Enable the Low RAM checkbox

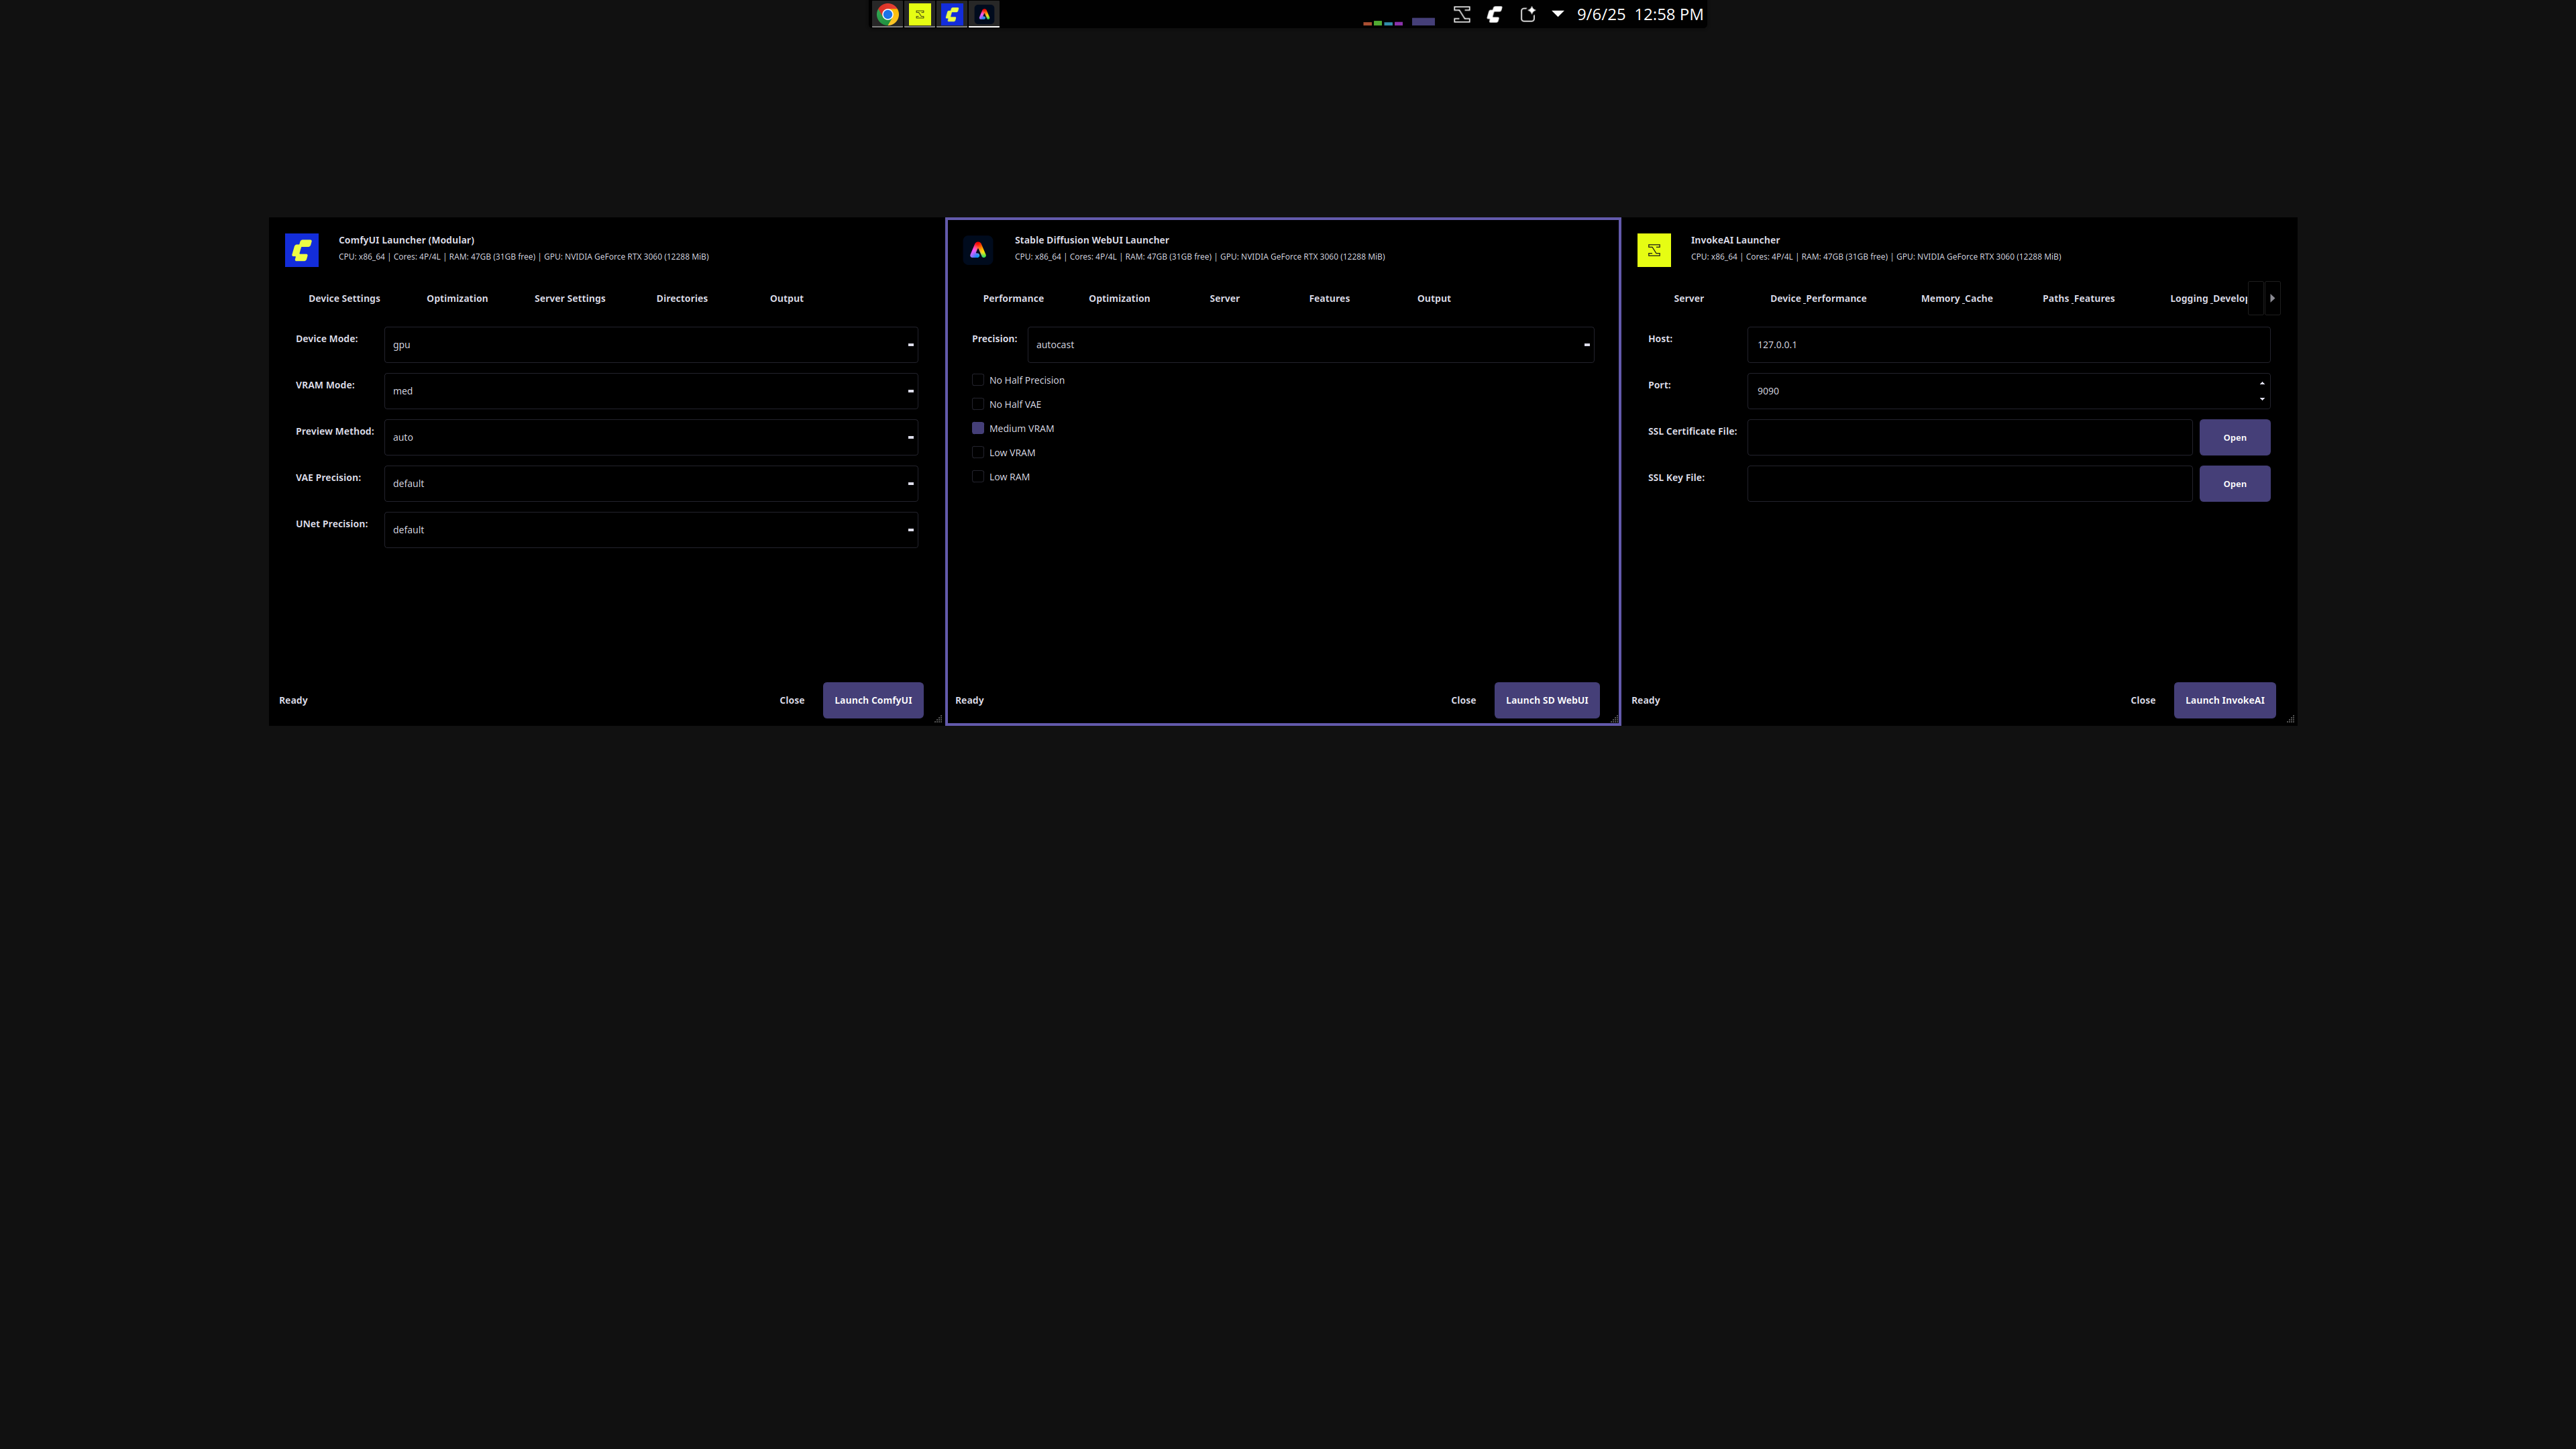(978, 477)
